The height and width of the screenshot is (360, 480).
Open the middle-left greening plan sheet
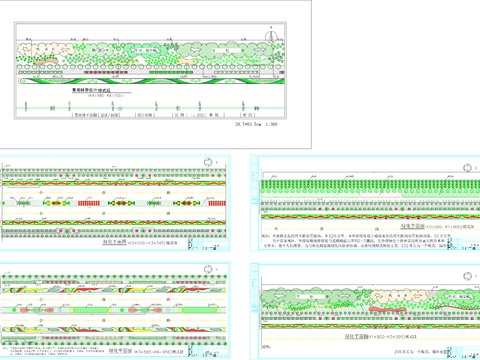click(x=115, y=203)
